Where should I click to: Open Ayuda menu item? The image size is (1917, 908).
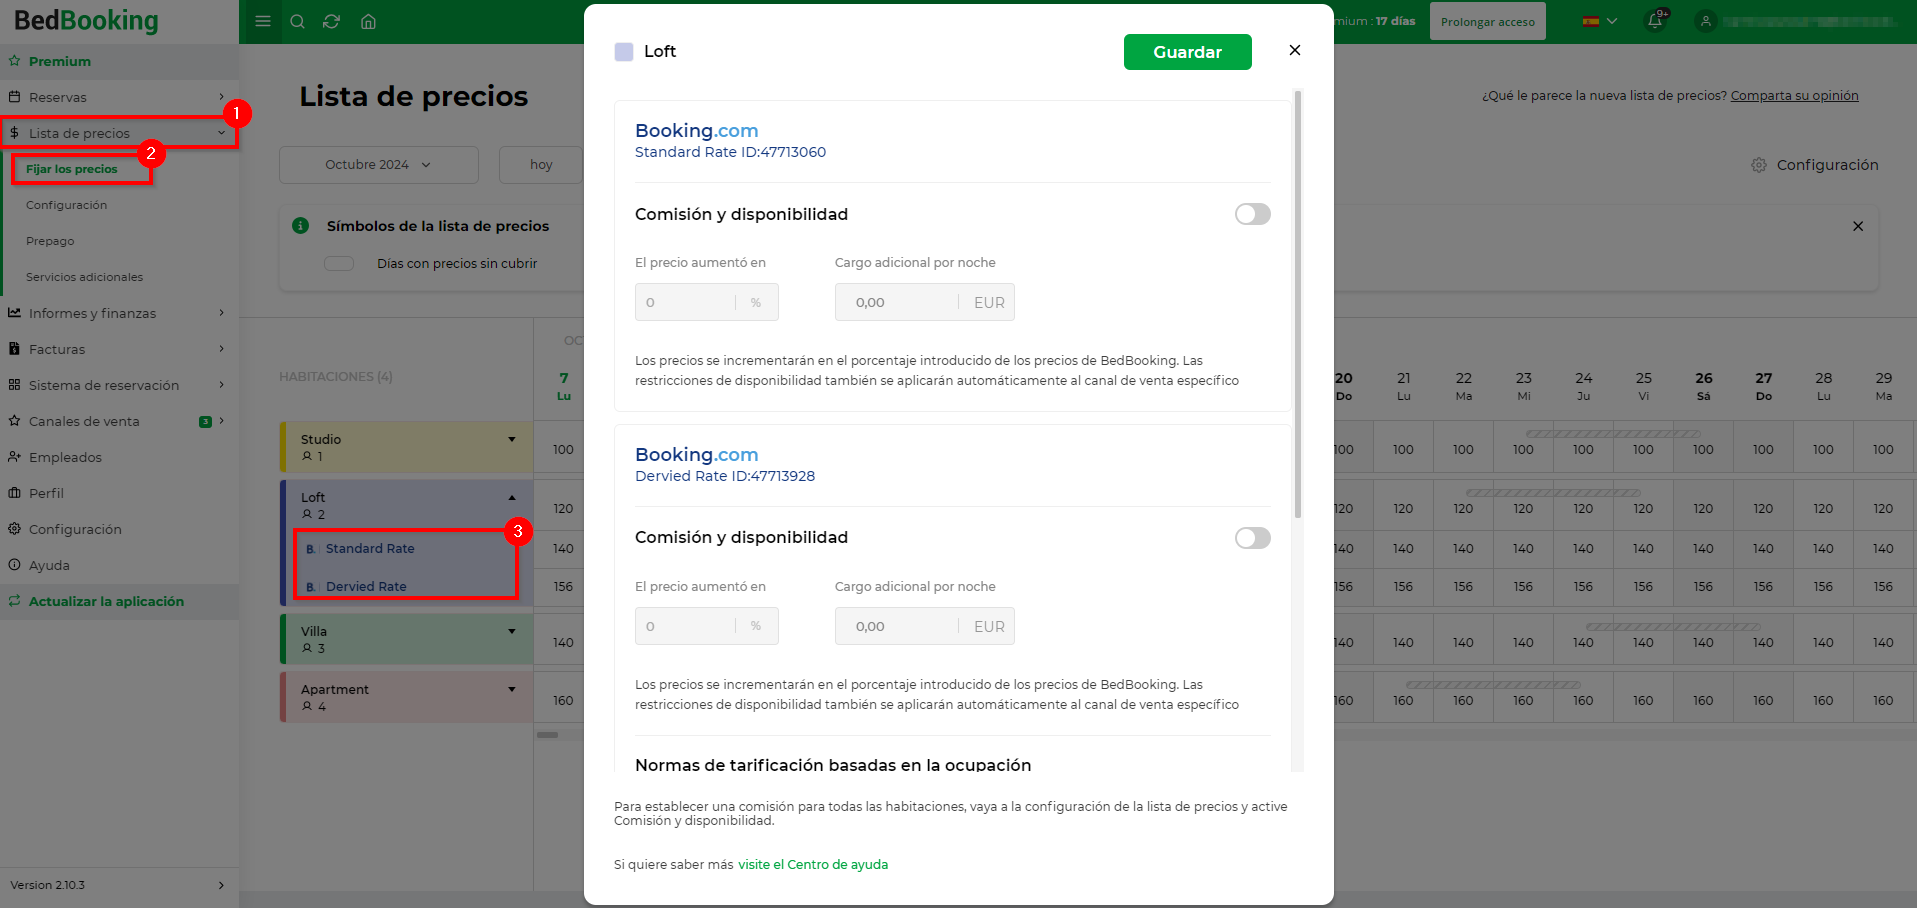tap(49, 565)
